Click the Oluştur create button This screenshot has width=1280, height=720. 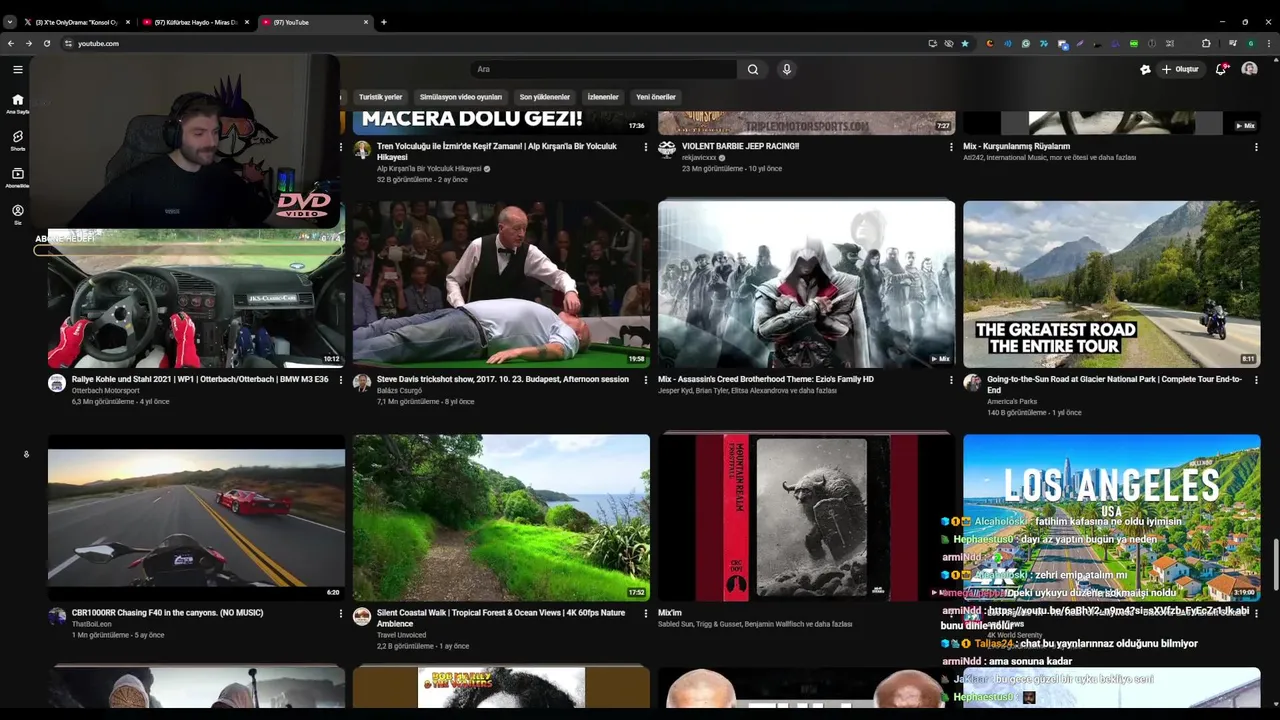click(1180, 69)
